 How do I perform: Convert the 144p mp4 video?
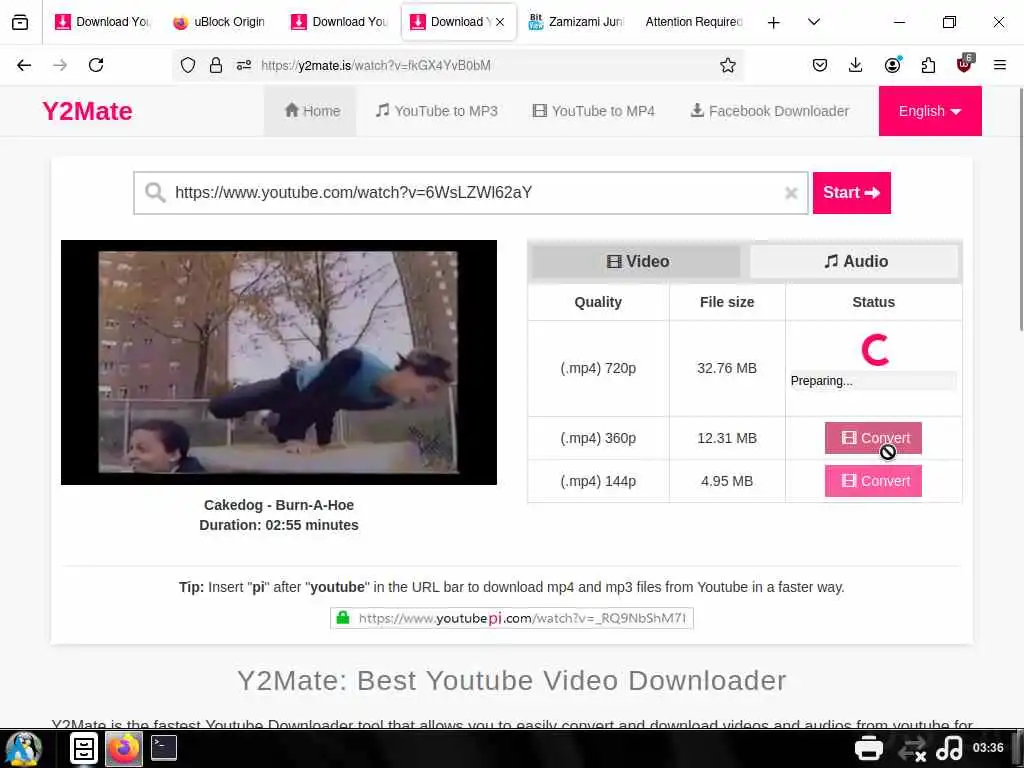pos(873,481)
